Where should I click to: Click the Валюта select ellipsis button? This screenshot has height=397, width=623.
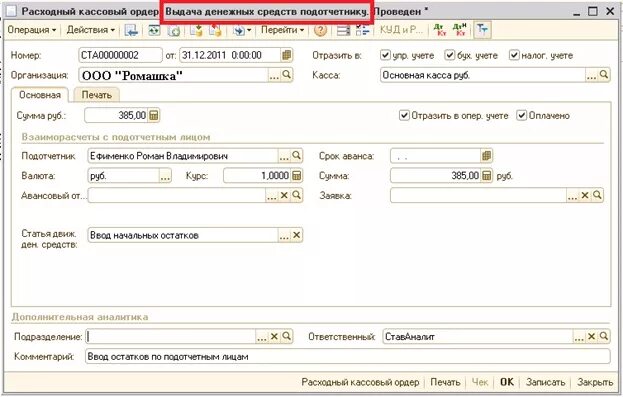point(165,176)
